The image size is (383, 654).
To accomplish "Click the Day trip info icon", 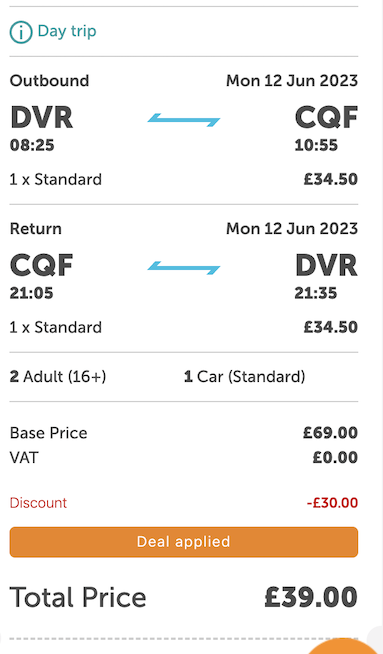I will [x=21, y=32].
